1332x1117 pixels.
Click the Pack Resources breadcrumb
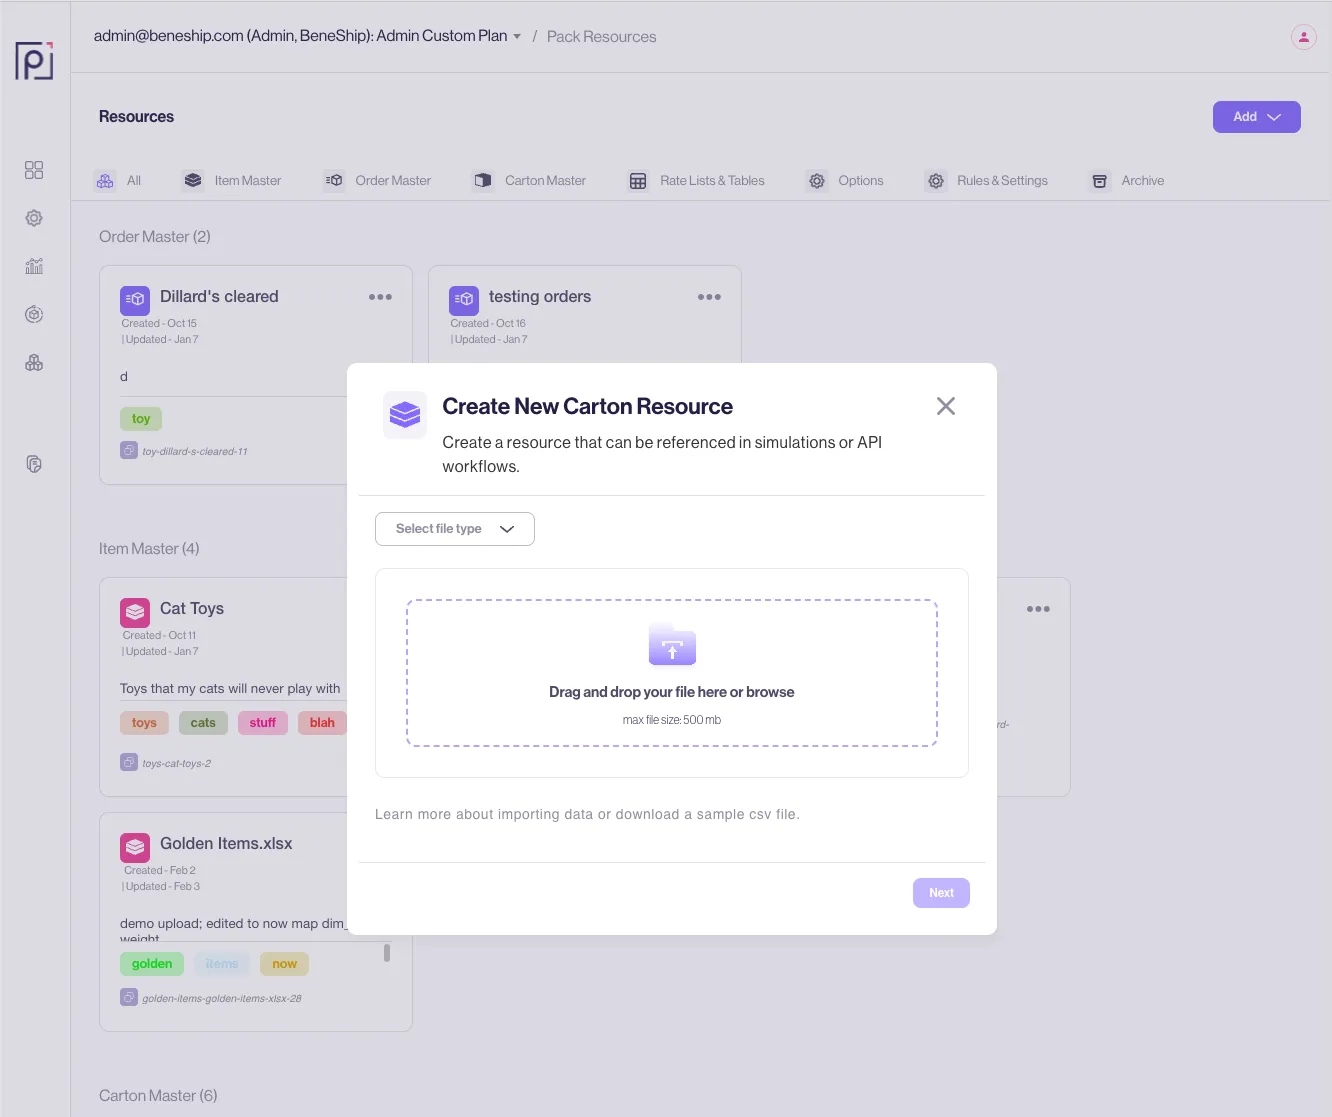click(602, 37)
